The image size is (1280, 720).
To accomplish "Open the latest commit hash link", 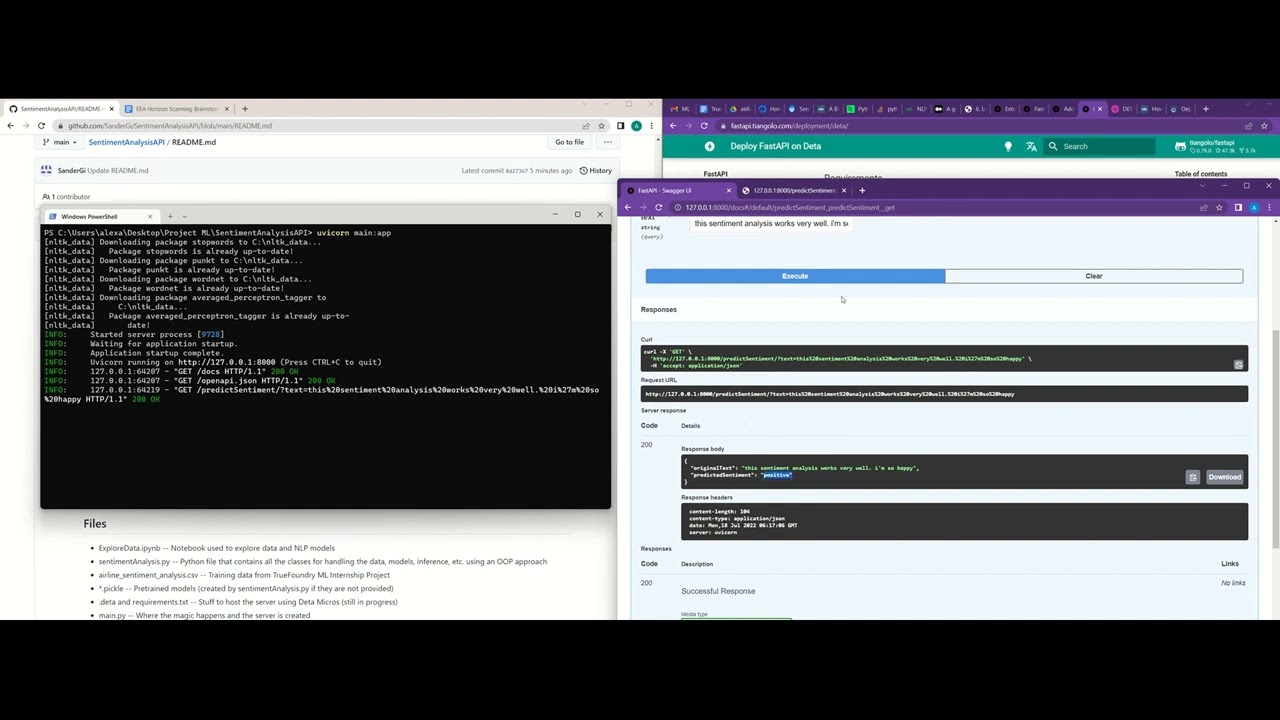I will pos(516,171).
